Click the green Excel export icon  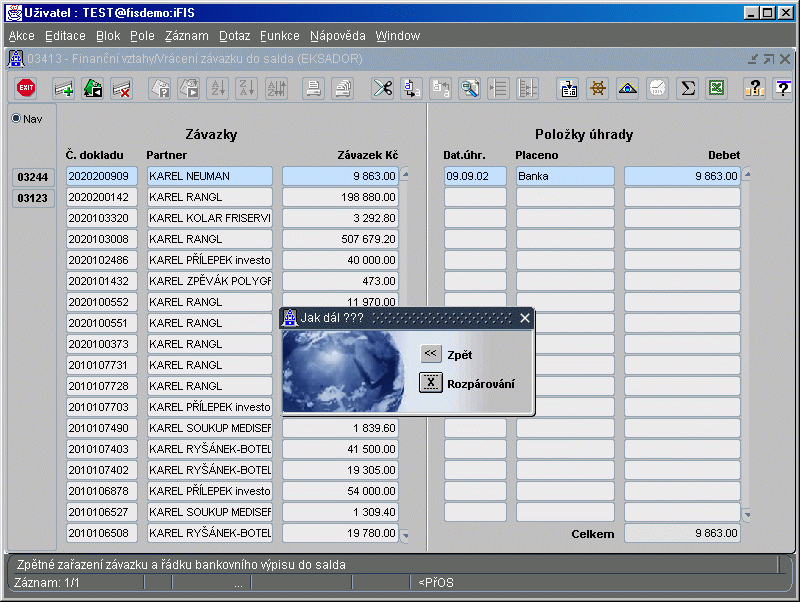(x=716, y=88)
